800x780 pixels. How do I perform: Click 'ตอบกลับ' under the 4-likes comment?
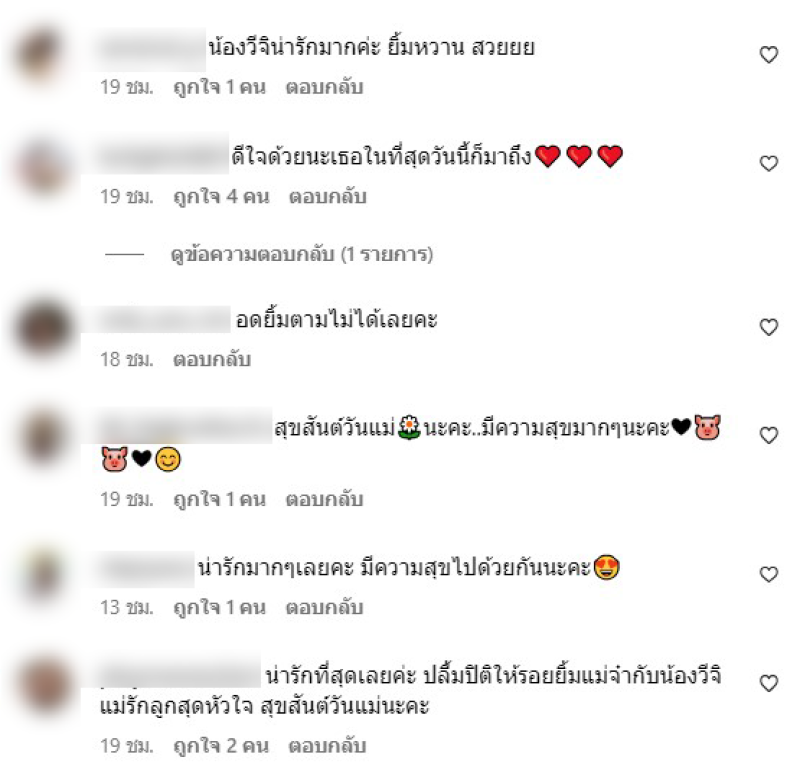click(x=328, y=196)
